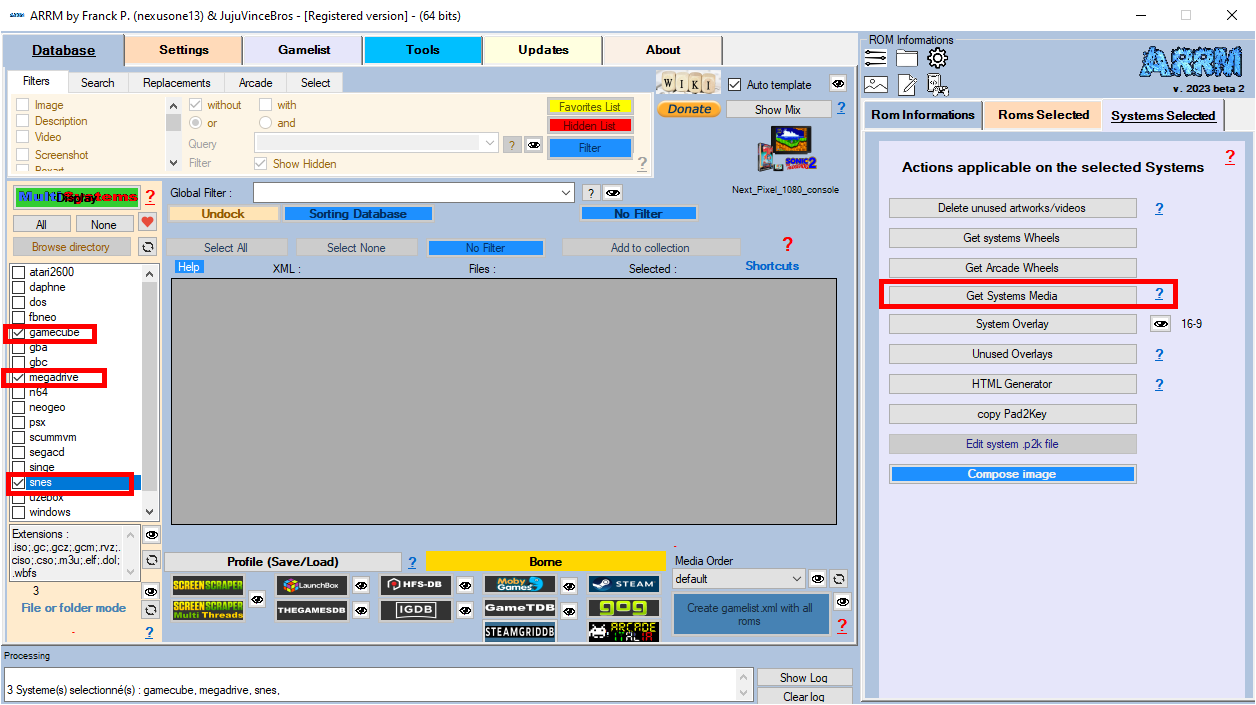Click refresh icon beside Browse directory
Screen dimensions: 1256x705
coord(148,247)
